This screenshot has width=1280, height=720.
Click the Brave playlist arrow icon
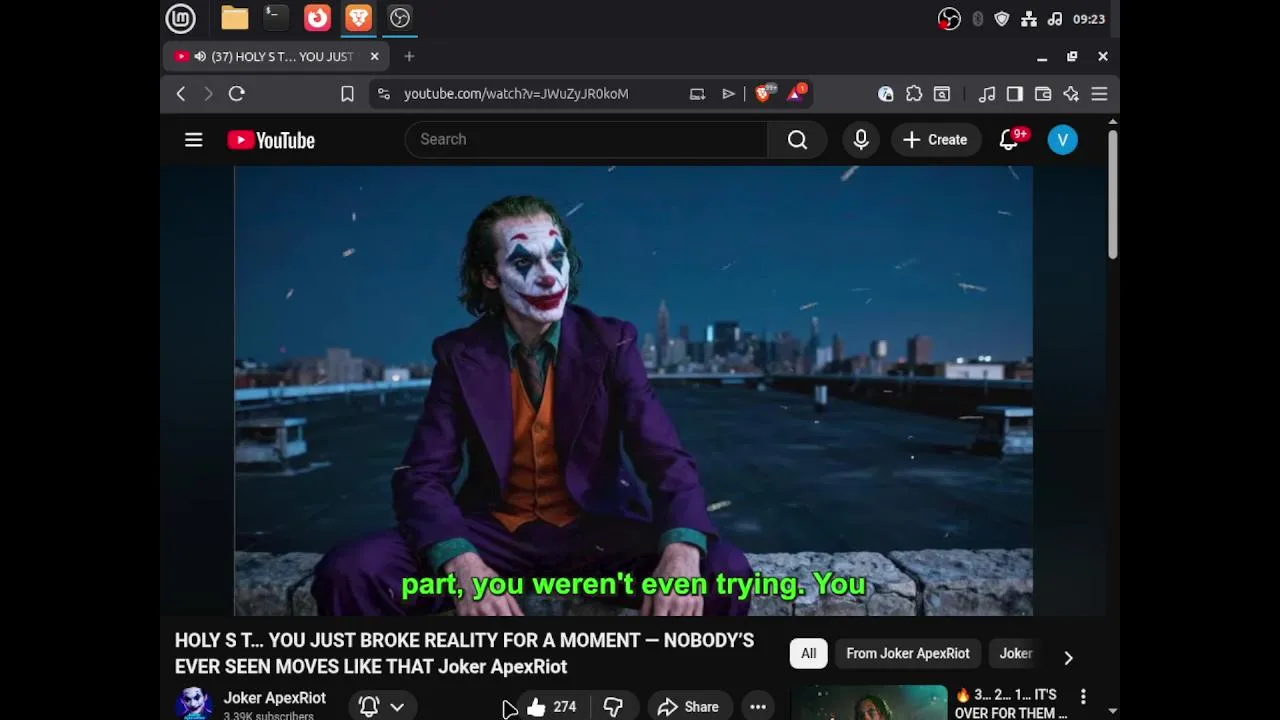728,94
